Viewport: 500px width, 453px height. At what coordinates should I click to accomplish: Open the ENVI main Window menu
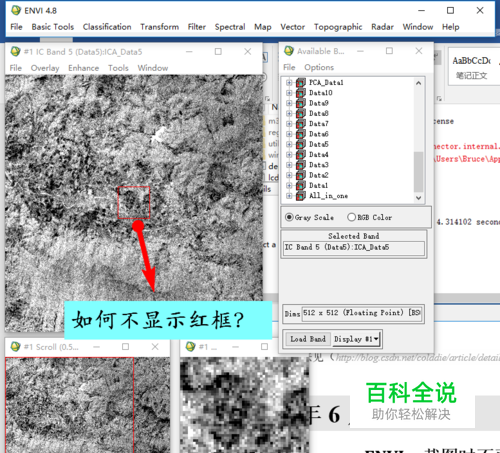coord(418,27)
